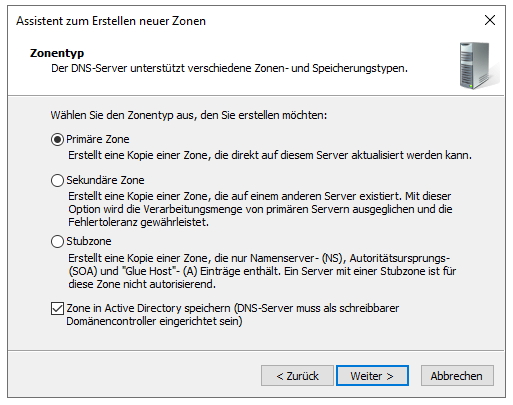The width and height of the screenshot is (513, 405).
Task: Close the zone wizard with X
Action: [x=490, y=20]
